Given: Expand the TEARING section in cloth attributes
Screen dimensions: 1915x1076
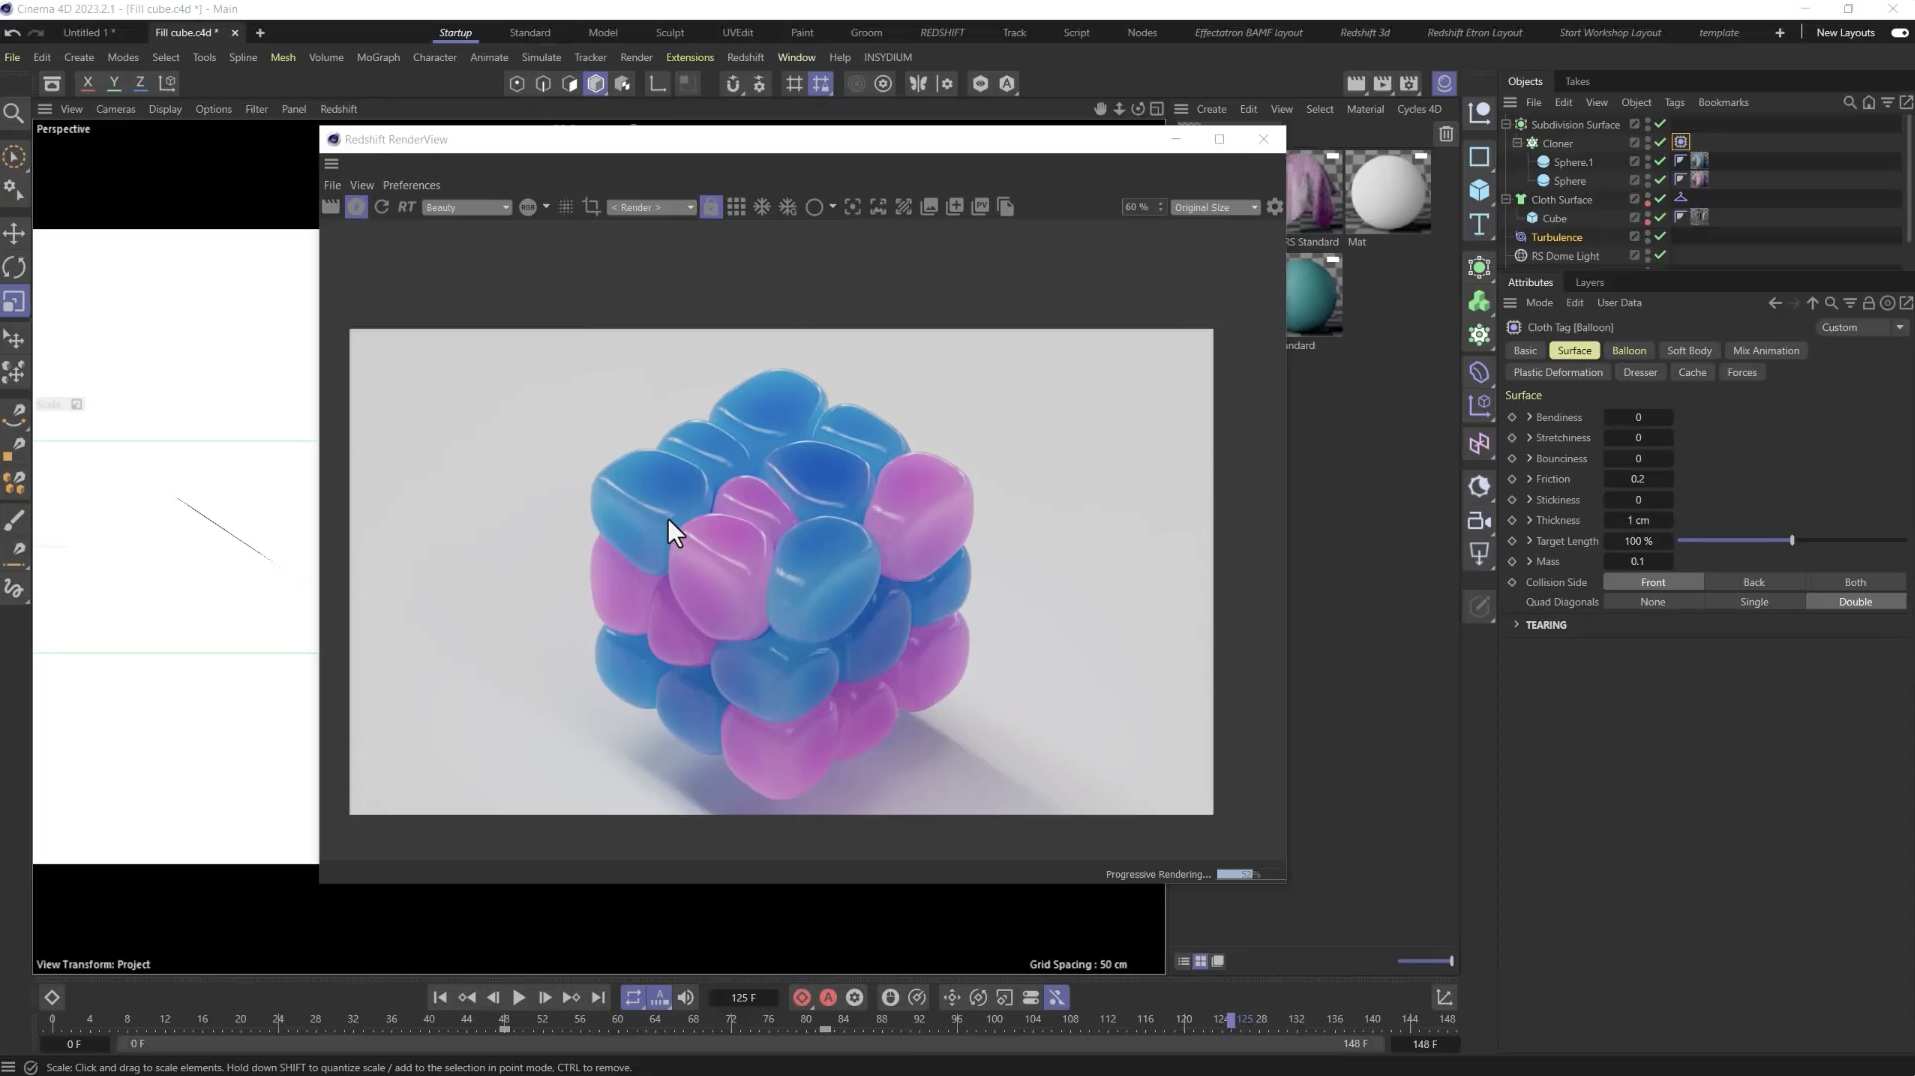Looking at the screenshot, I should 1516,625.
